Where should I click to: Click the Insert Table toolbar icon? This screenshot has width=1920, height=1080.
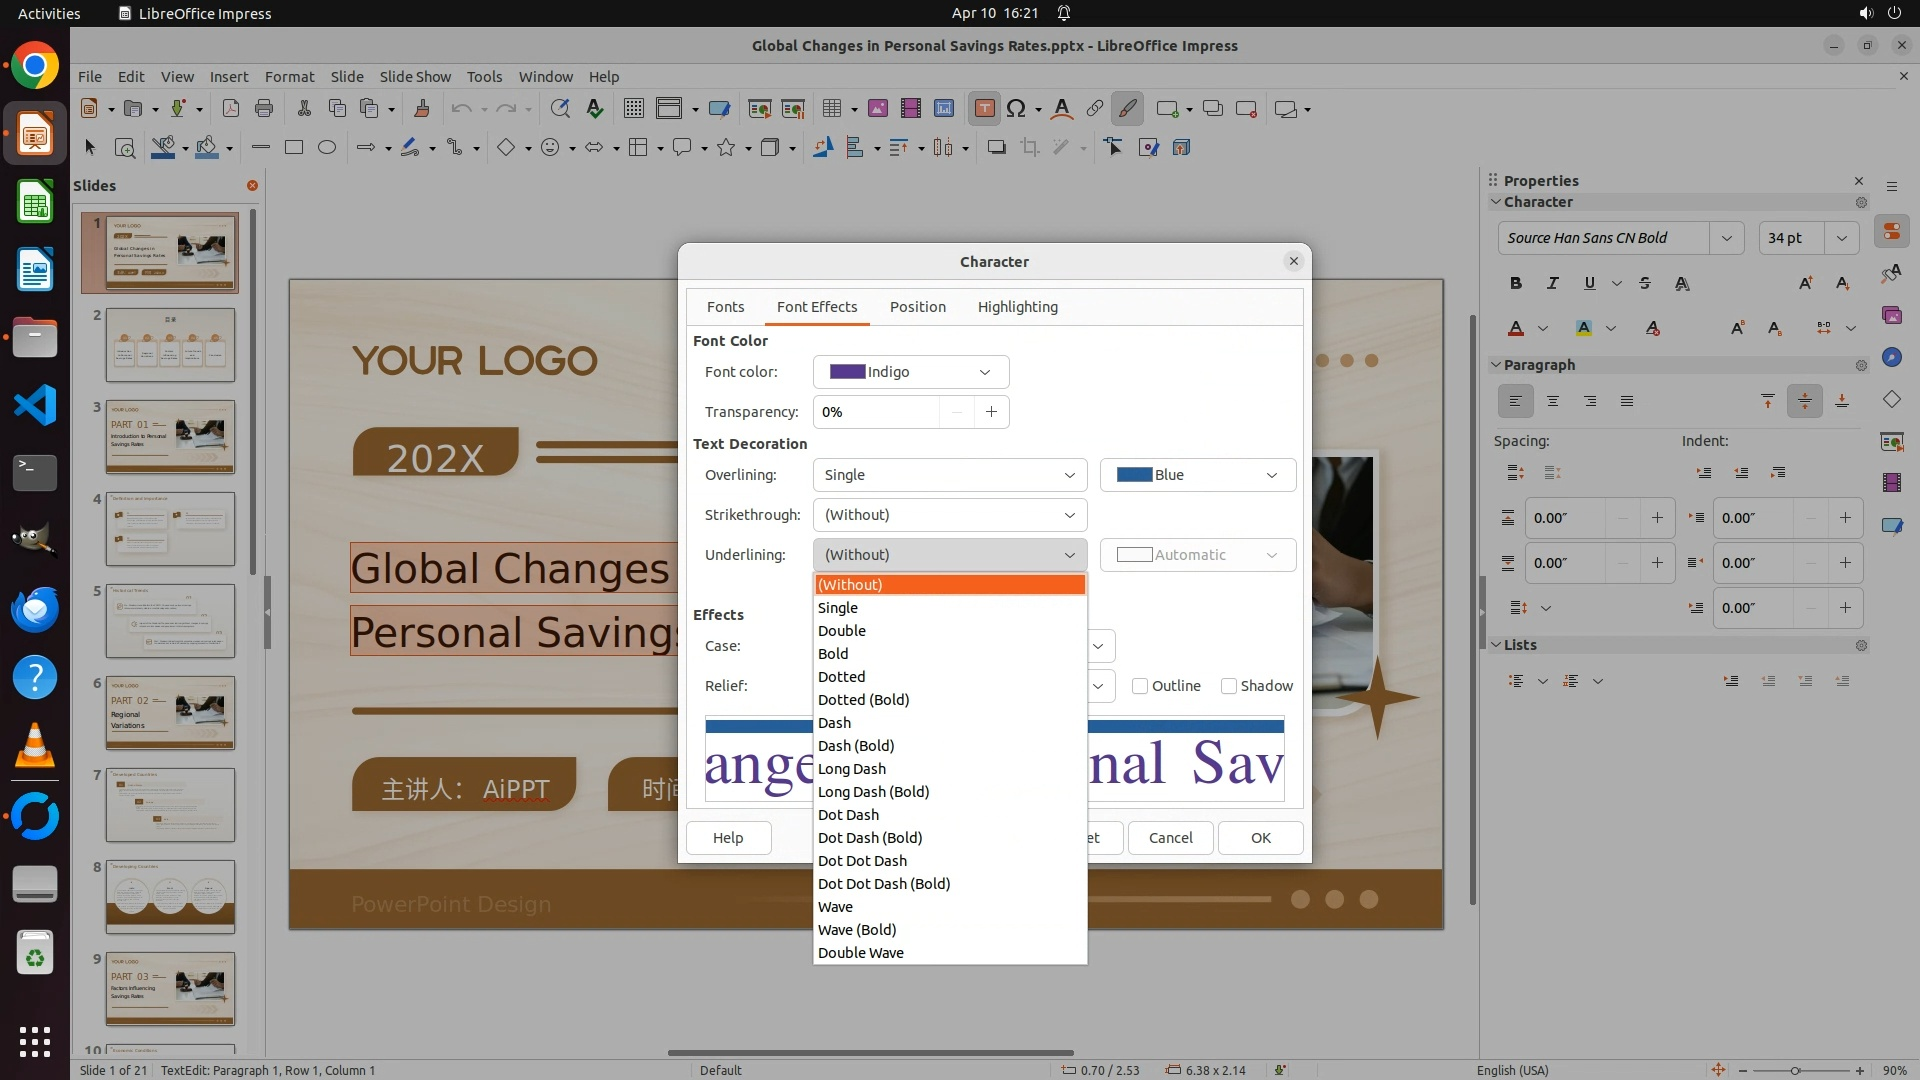click(831, 109)
